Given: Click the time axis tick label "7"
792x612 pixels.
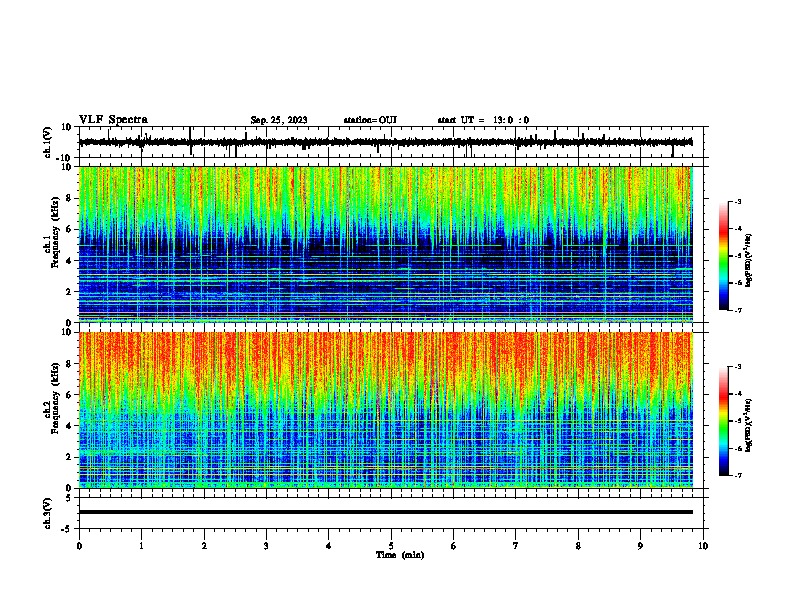Looking at the screenshot, I should click(516, 546).
